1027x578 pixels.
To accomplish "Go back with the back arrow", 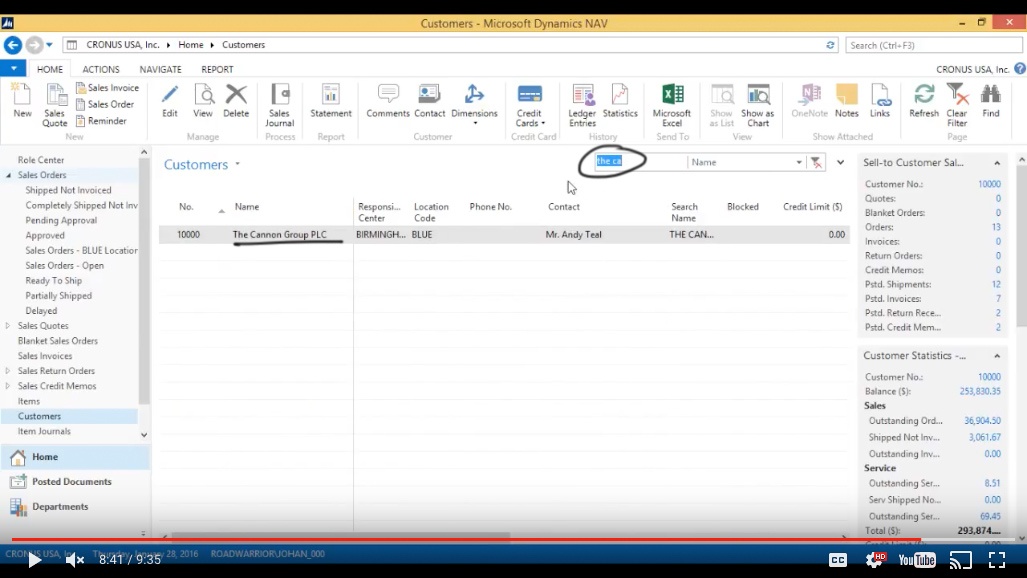I will tap(12, 45).
